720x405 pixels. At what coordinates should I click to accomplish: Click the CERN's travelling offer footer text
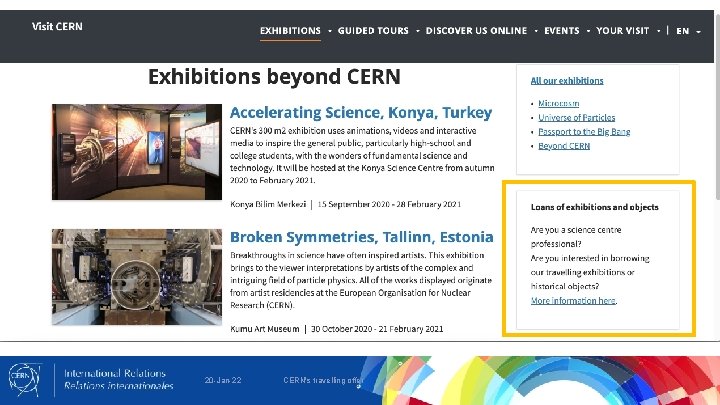click(x=324, y=380)
